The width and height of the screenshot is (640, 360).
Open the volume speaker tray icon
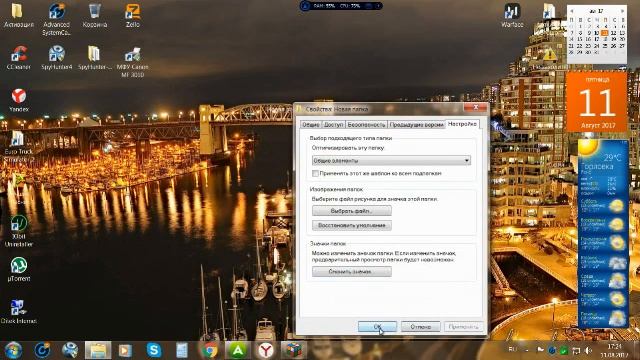pos(588,350)
